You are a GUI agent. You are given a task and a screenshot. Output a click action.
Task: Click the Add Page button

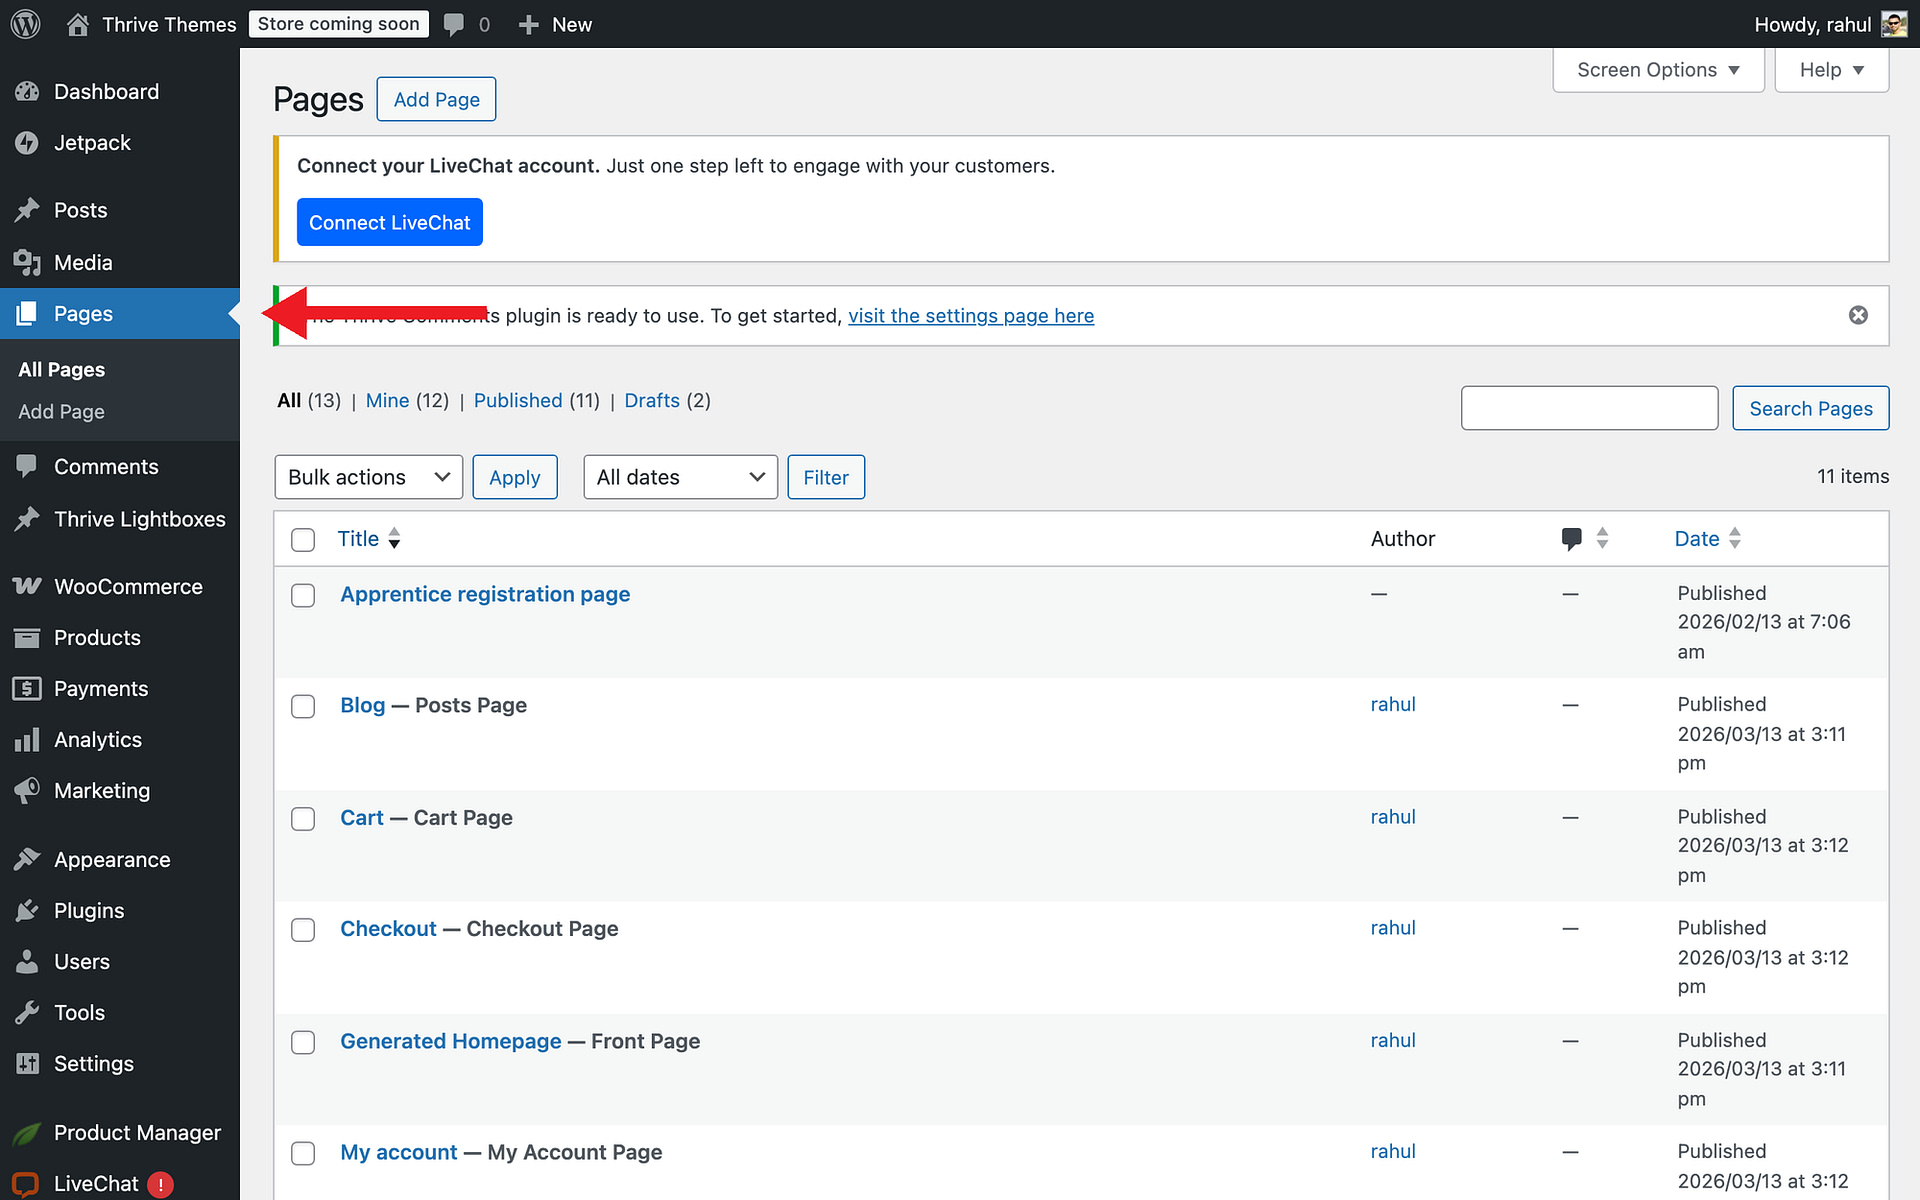tap(435, 99)
